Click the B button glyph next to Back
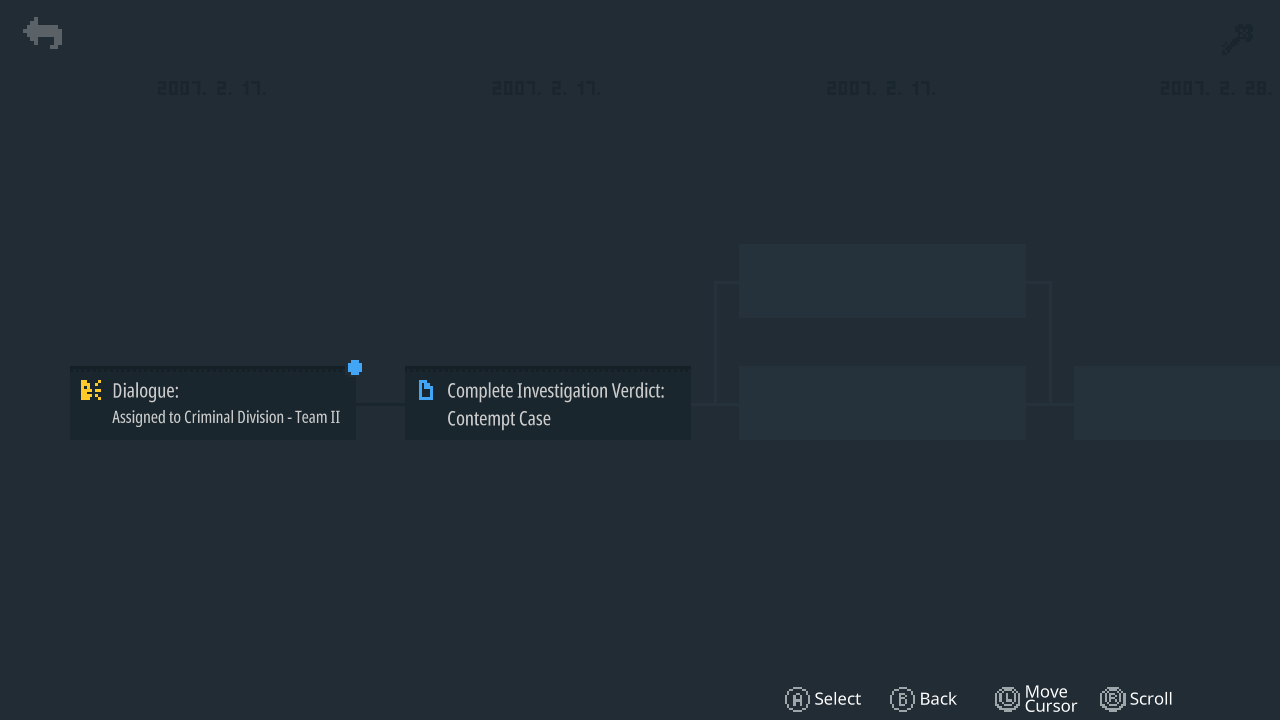Viewport: 1280px width, 720px height. pos(902,699)
